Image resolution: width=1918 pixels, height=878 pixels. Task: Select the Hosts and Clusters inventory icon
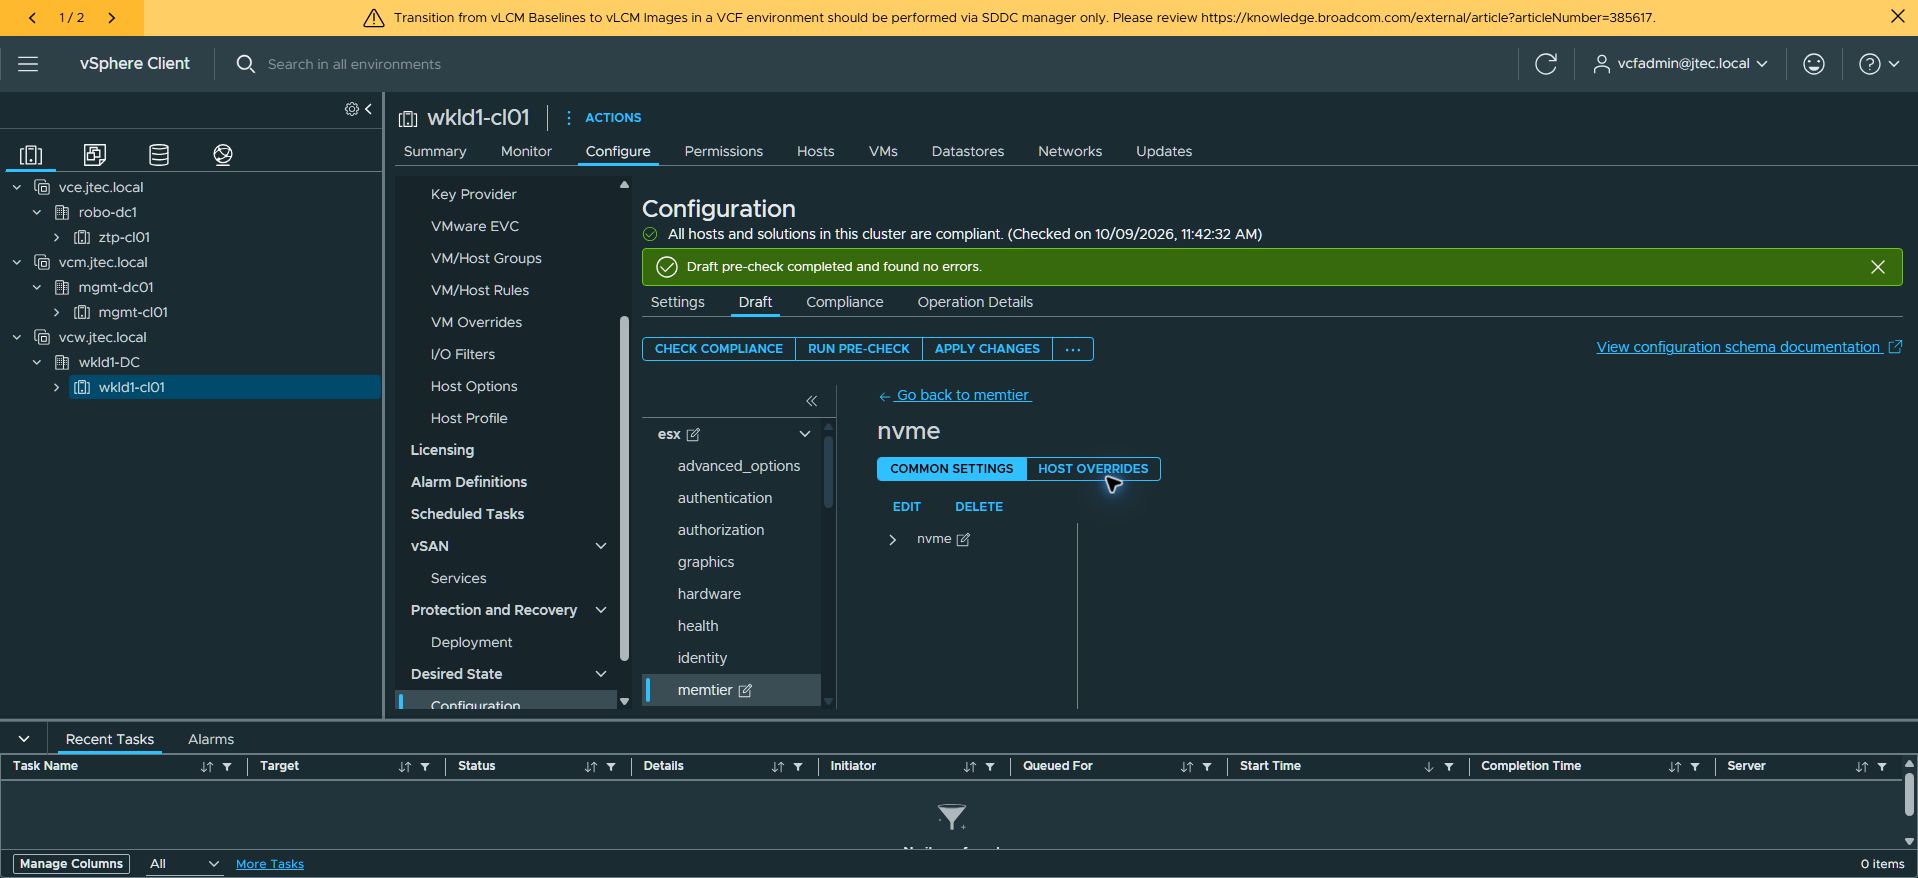click(31, 154)
